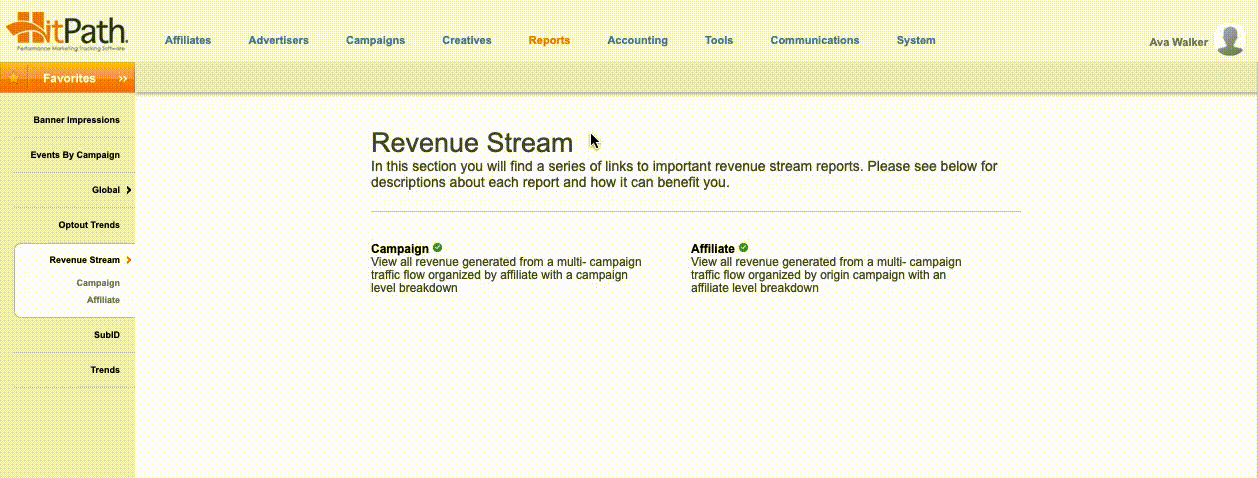
Task: Expand Favorites using the double chevron
Action: tap(122, 78)
